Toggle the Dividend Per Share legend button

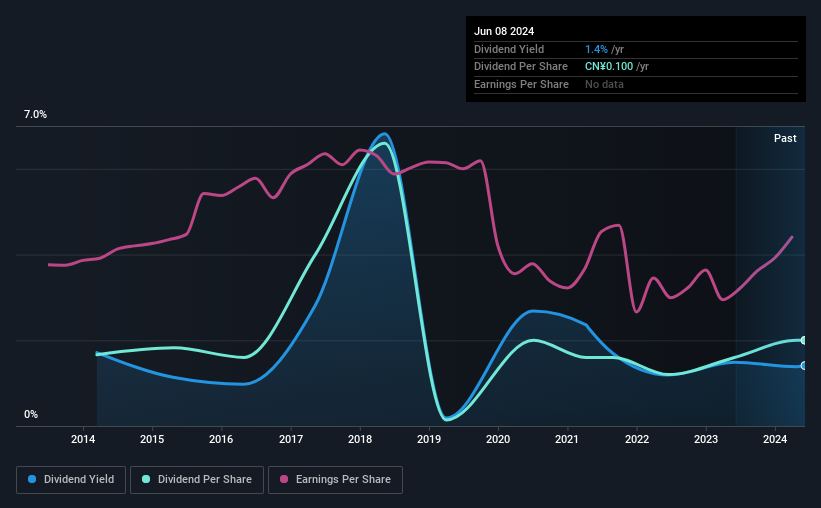197,480
